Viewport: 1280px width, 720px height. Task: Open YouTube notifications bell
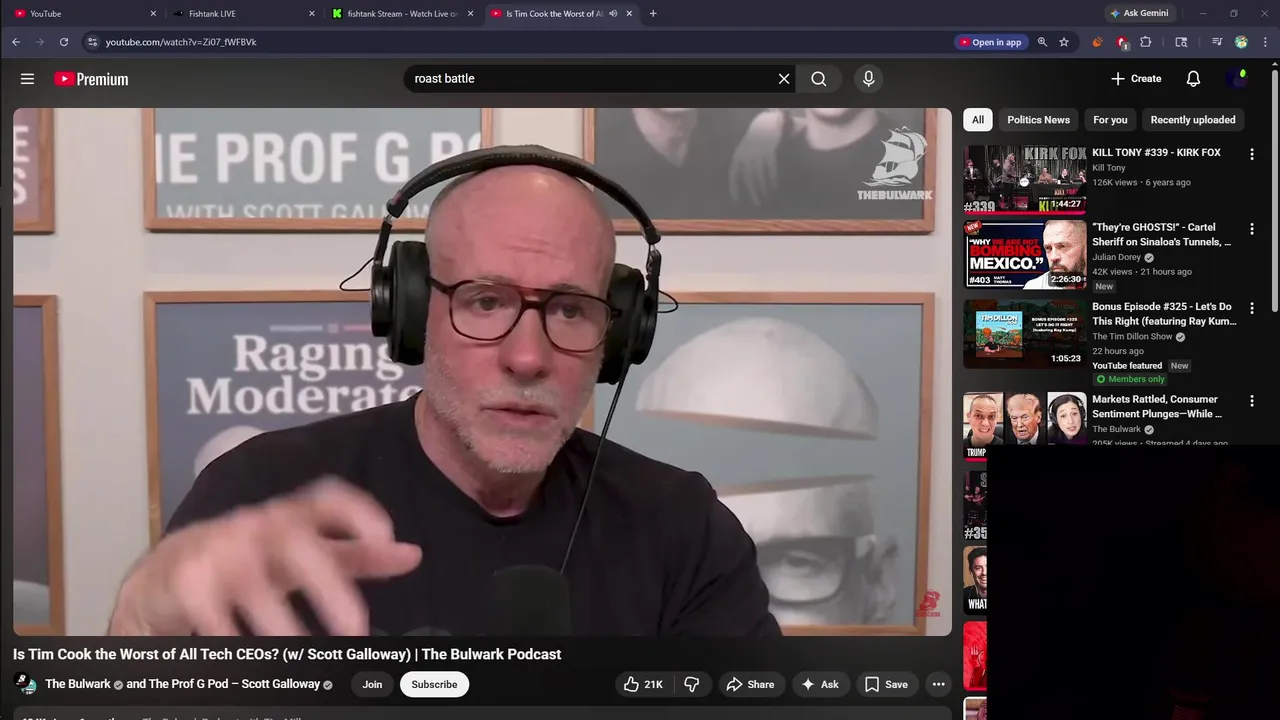pyautogui.click(x=1193, y=79)
